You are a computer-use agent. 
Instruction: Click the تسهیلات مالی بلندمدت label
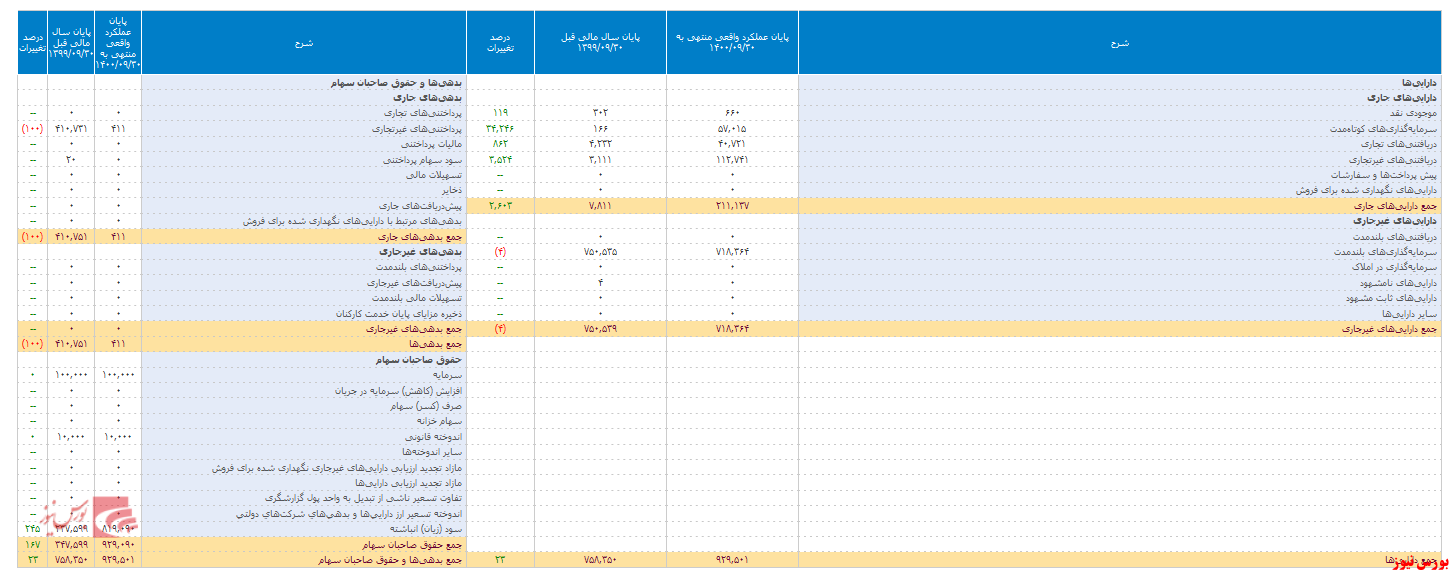click(x=417, y=298)
